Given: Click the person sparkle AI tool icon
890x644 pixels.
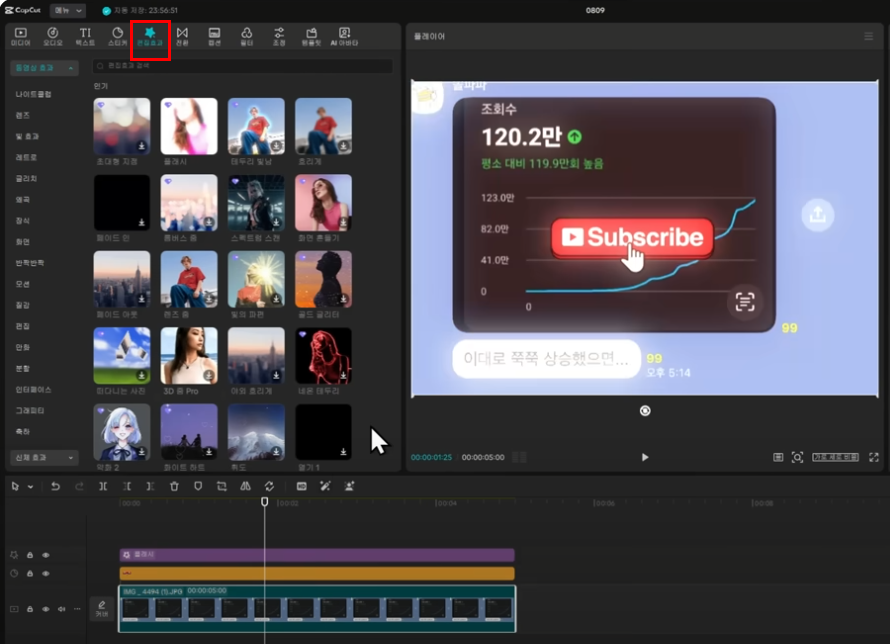Looking at the screenshot, I should click(x=349, y=486).
